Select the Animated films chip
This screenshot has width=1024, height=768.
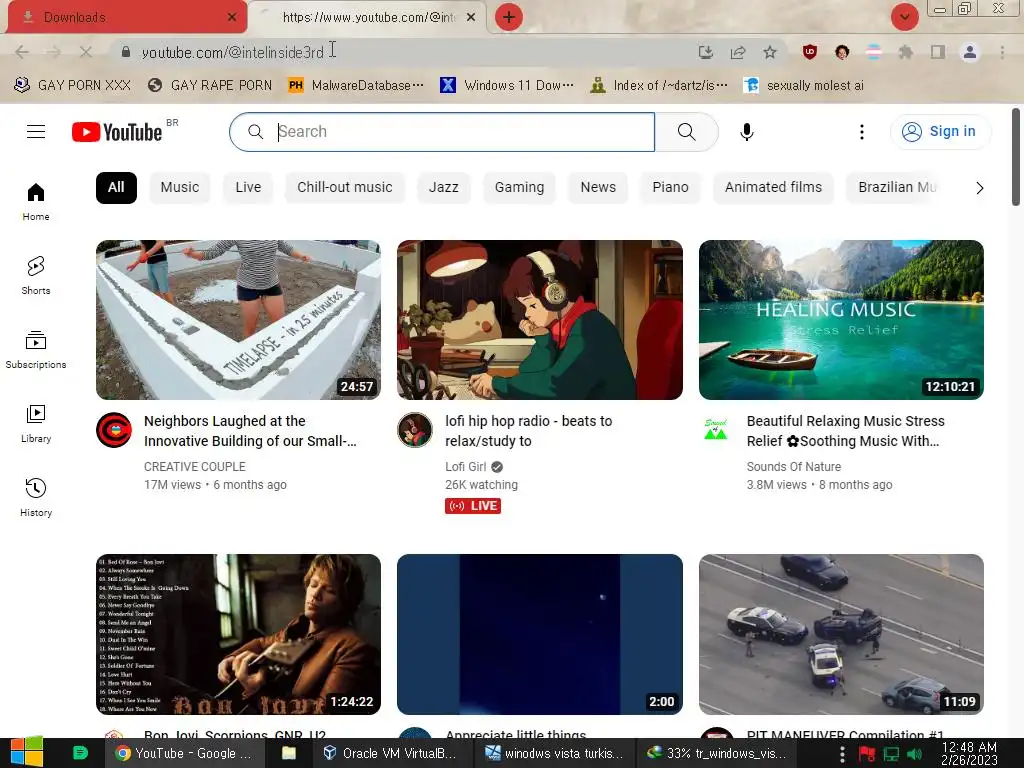773,187
